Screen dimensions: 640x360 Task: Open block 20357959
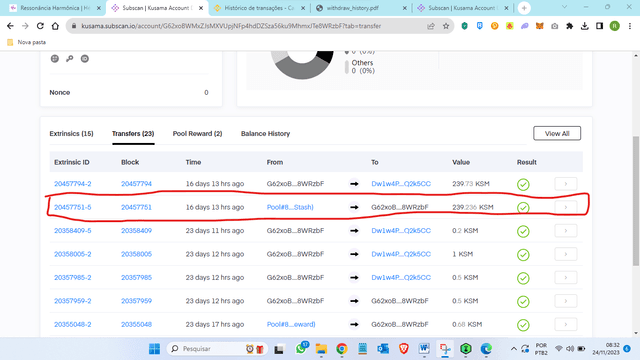point(136,301)
